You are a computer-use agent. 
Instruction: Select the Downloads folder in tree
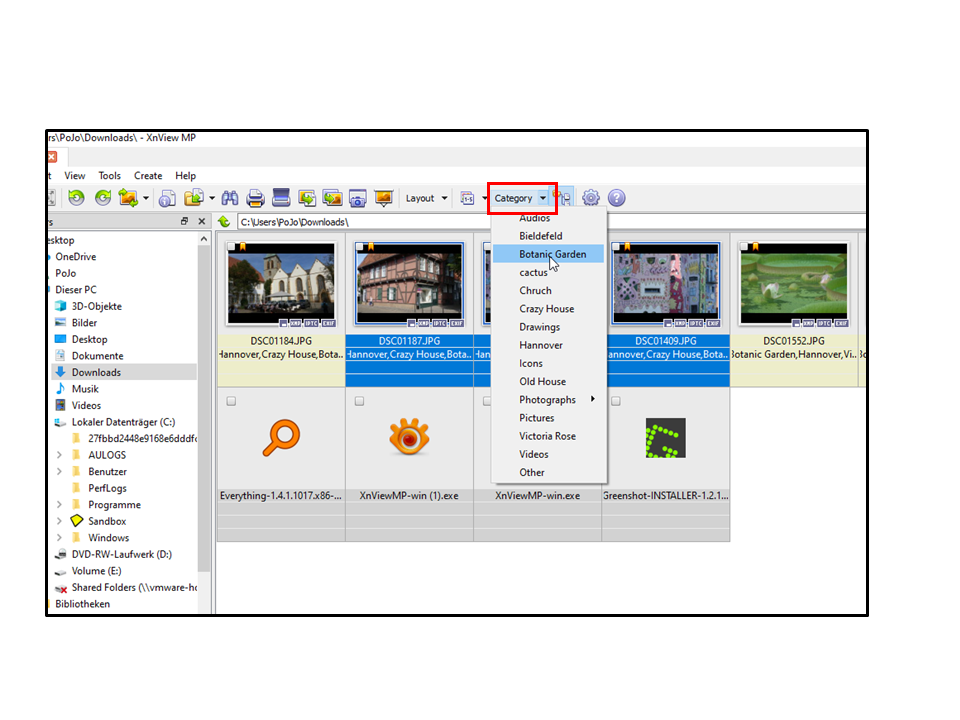pos(96,372)
